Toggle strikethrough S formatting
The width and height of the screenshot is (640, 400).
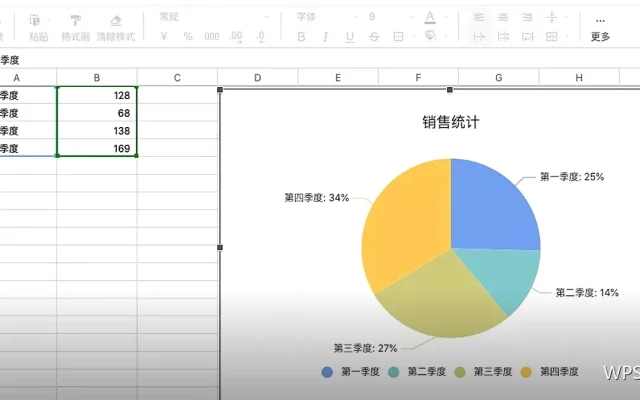click(374, 37)
